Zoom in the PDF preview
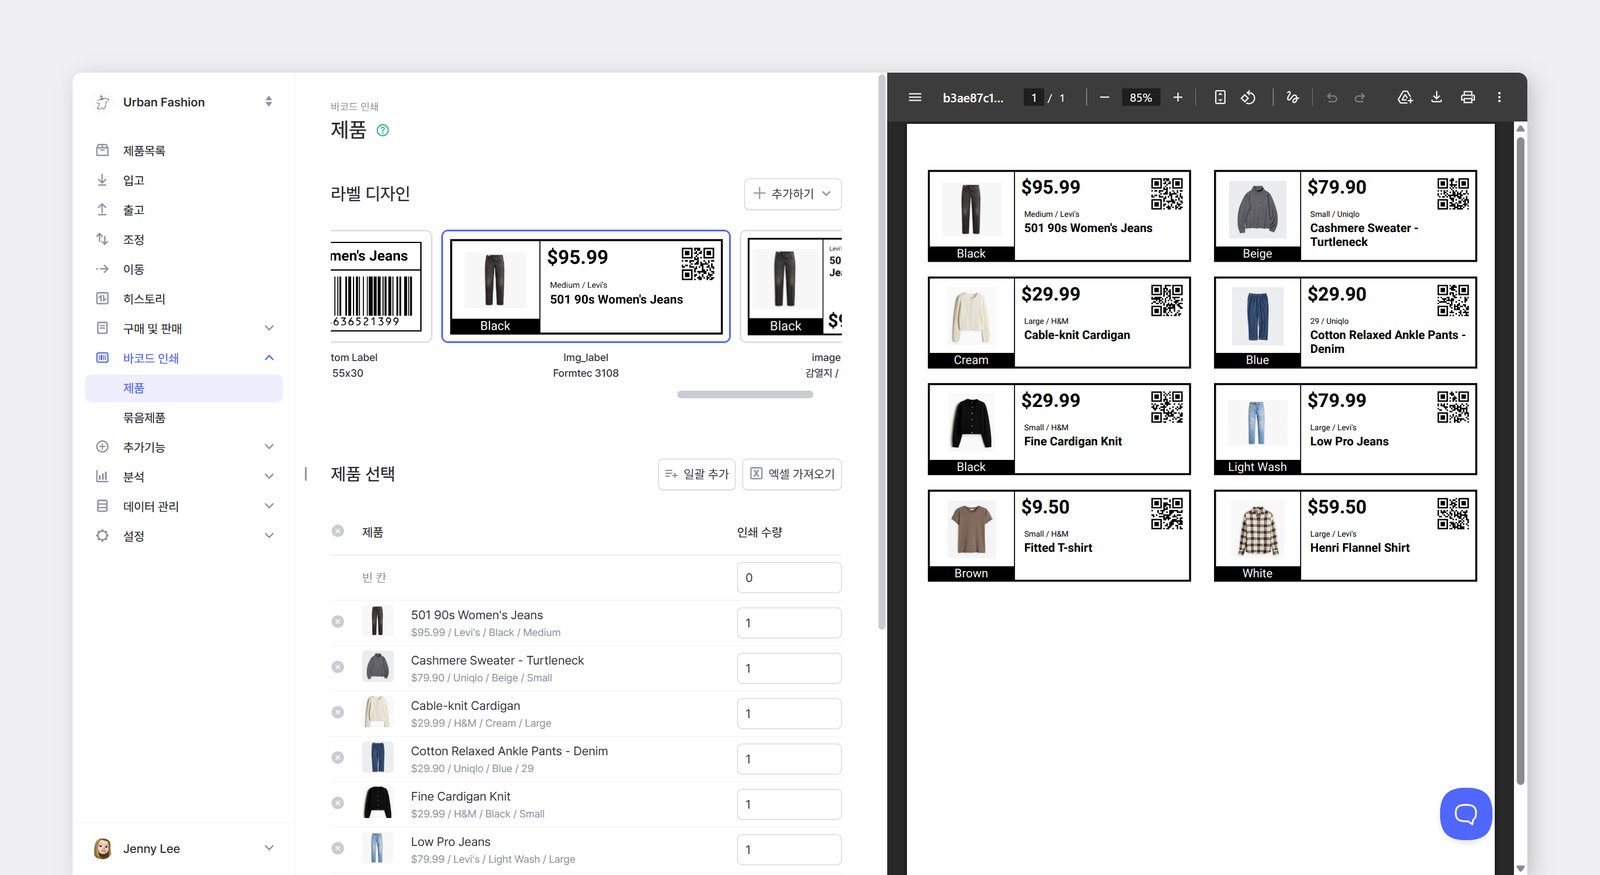1600x875 pixels. click(1178, 97)
